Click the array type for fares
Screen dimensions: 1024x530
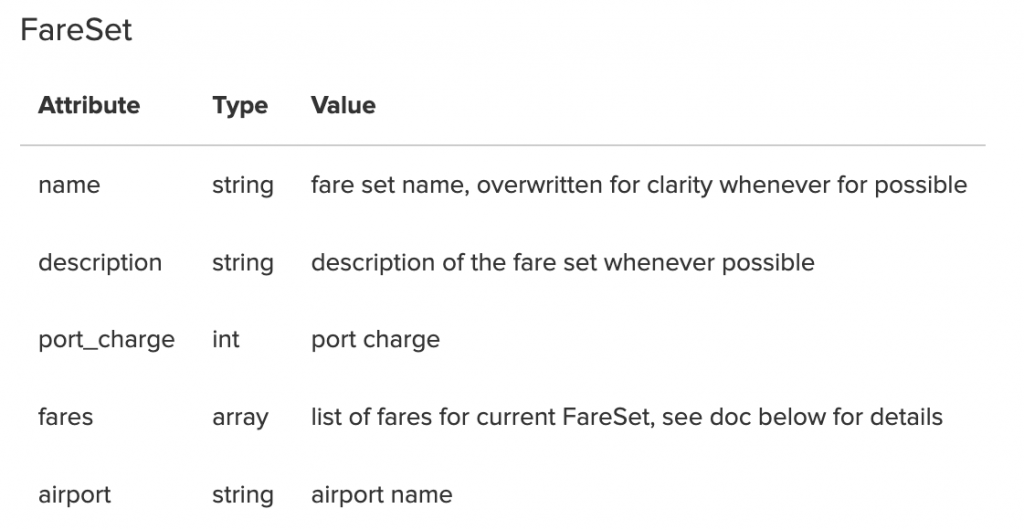click(x=240, y=418)
